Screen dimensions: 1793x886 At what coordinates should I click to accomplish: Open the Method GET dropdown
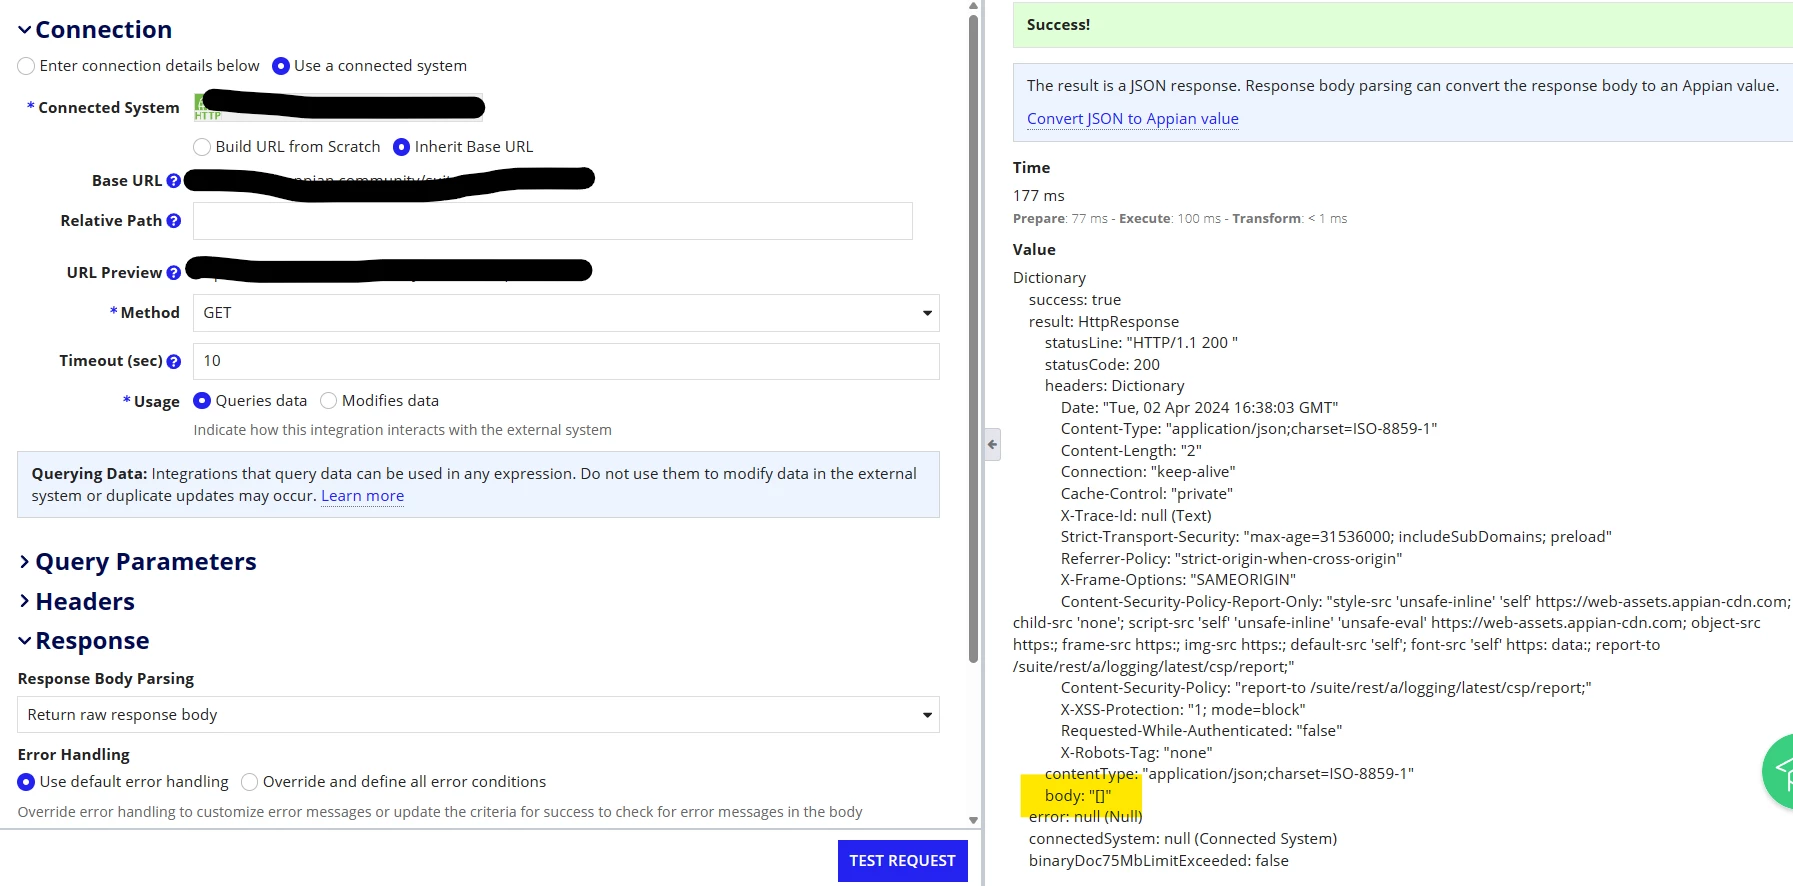coord(566,313)
